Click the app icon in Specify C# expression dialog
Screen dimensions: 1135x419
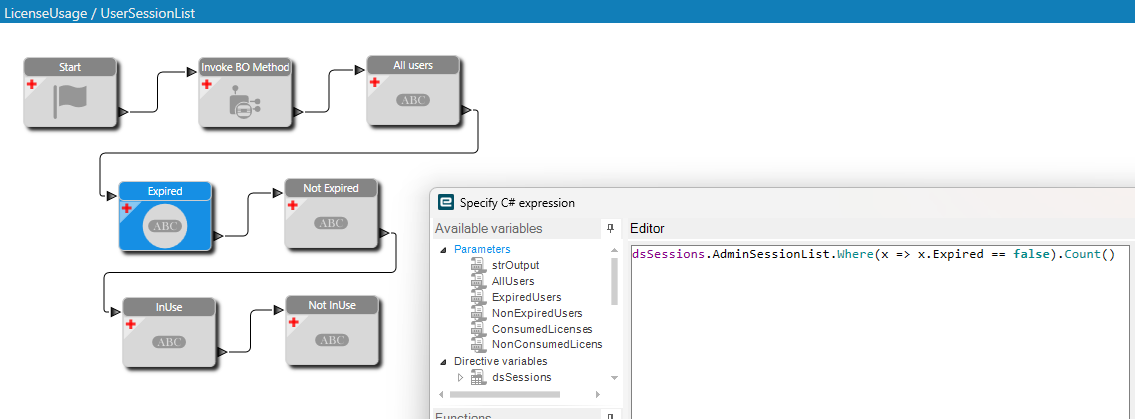(446, 203)
